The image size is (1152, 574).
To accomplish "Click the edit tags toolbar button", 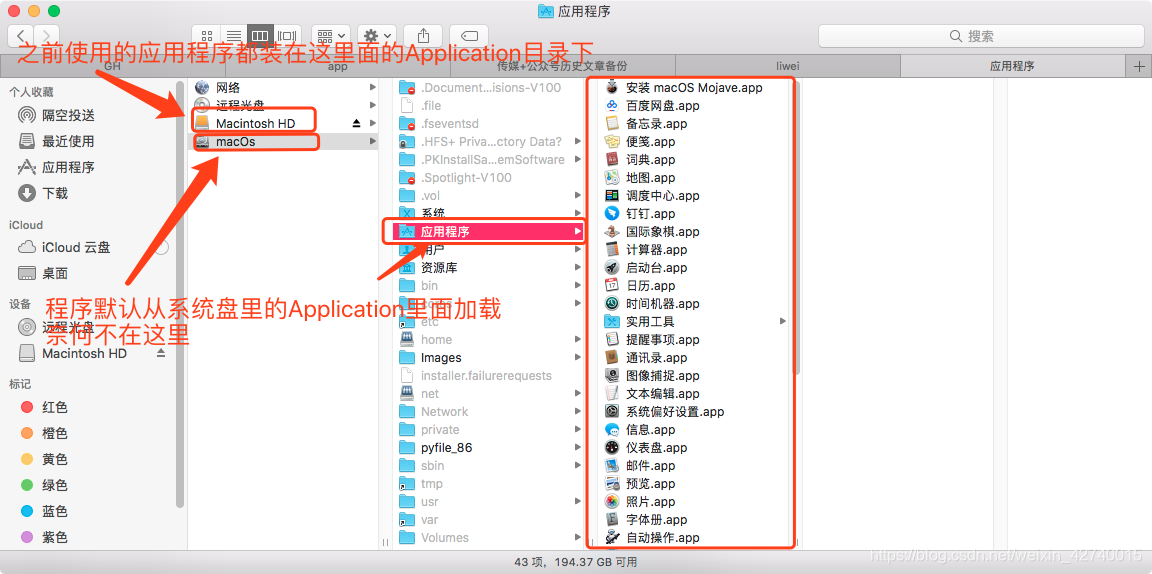I will pyautogui.click(x=469, y=35).
